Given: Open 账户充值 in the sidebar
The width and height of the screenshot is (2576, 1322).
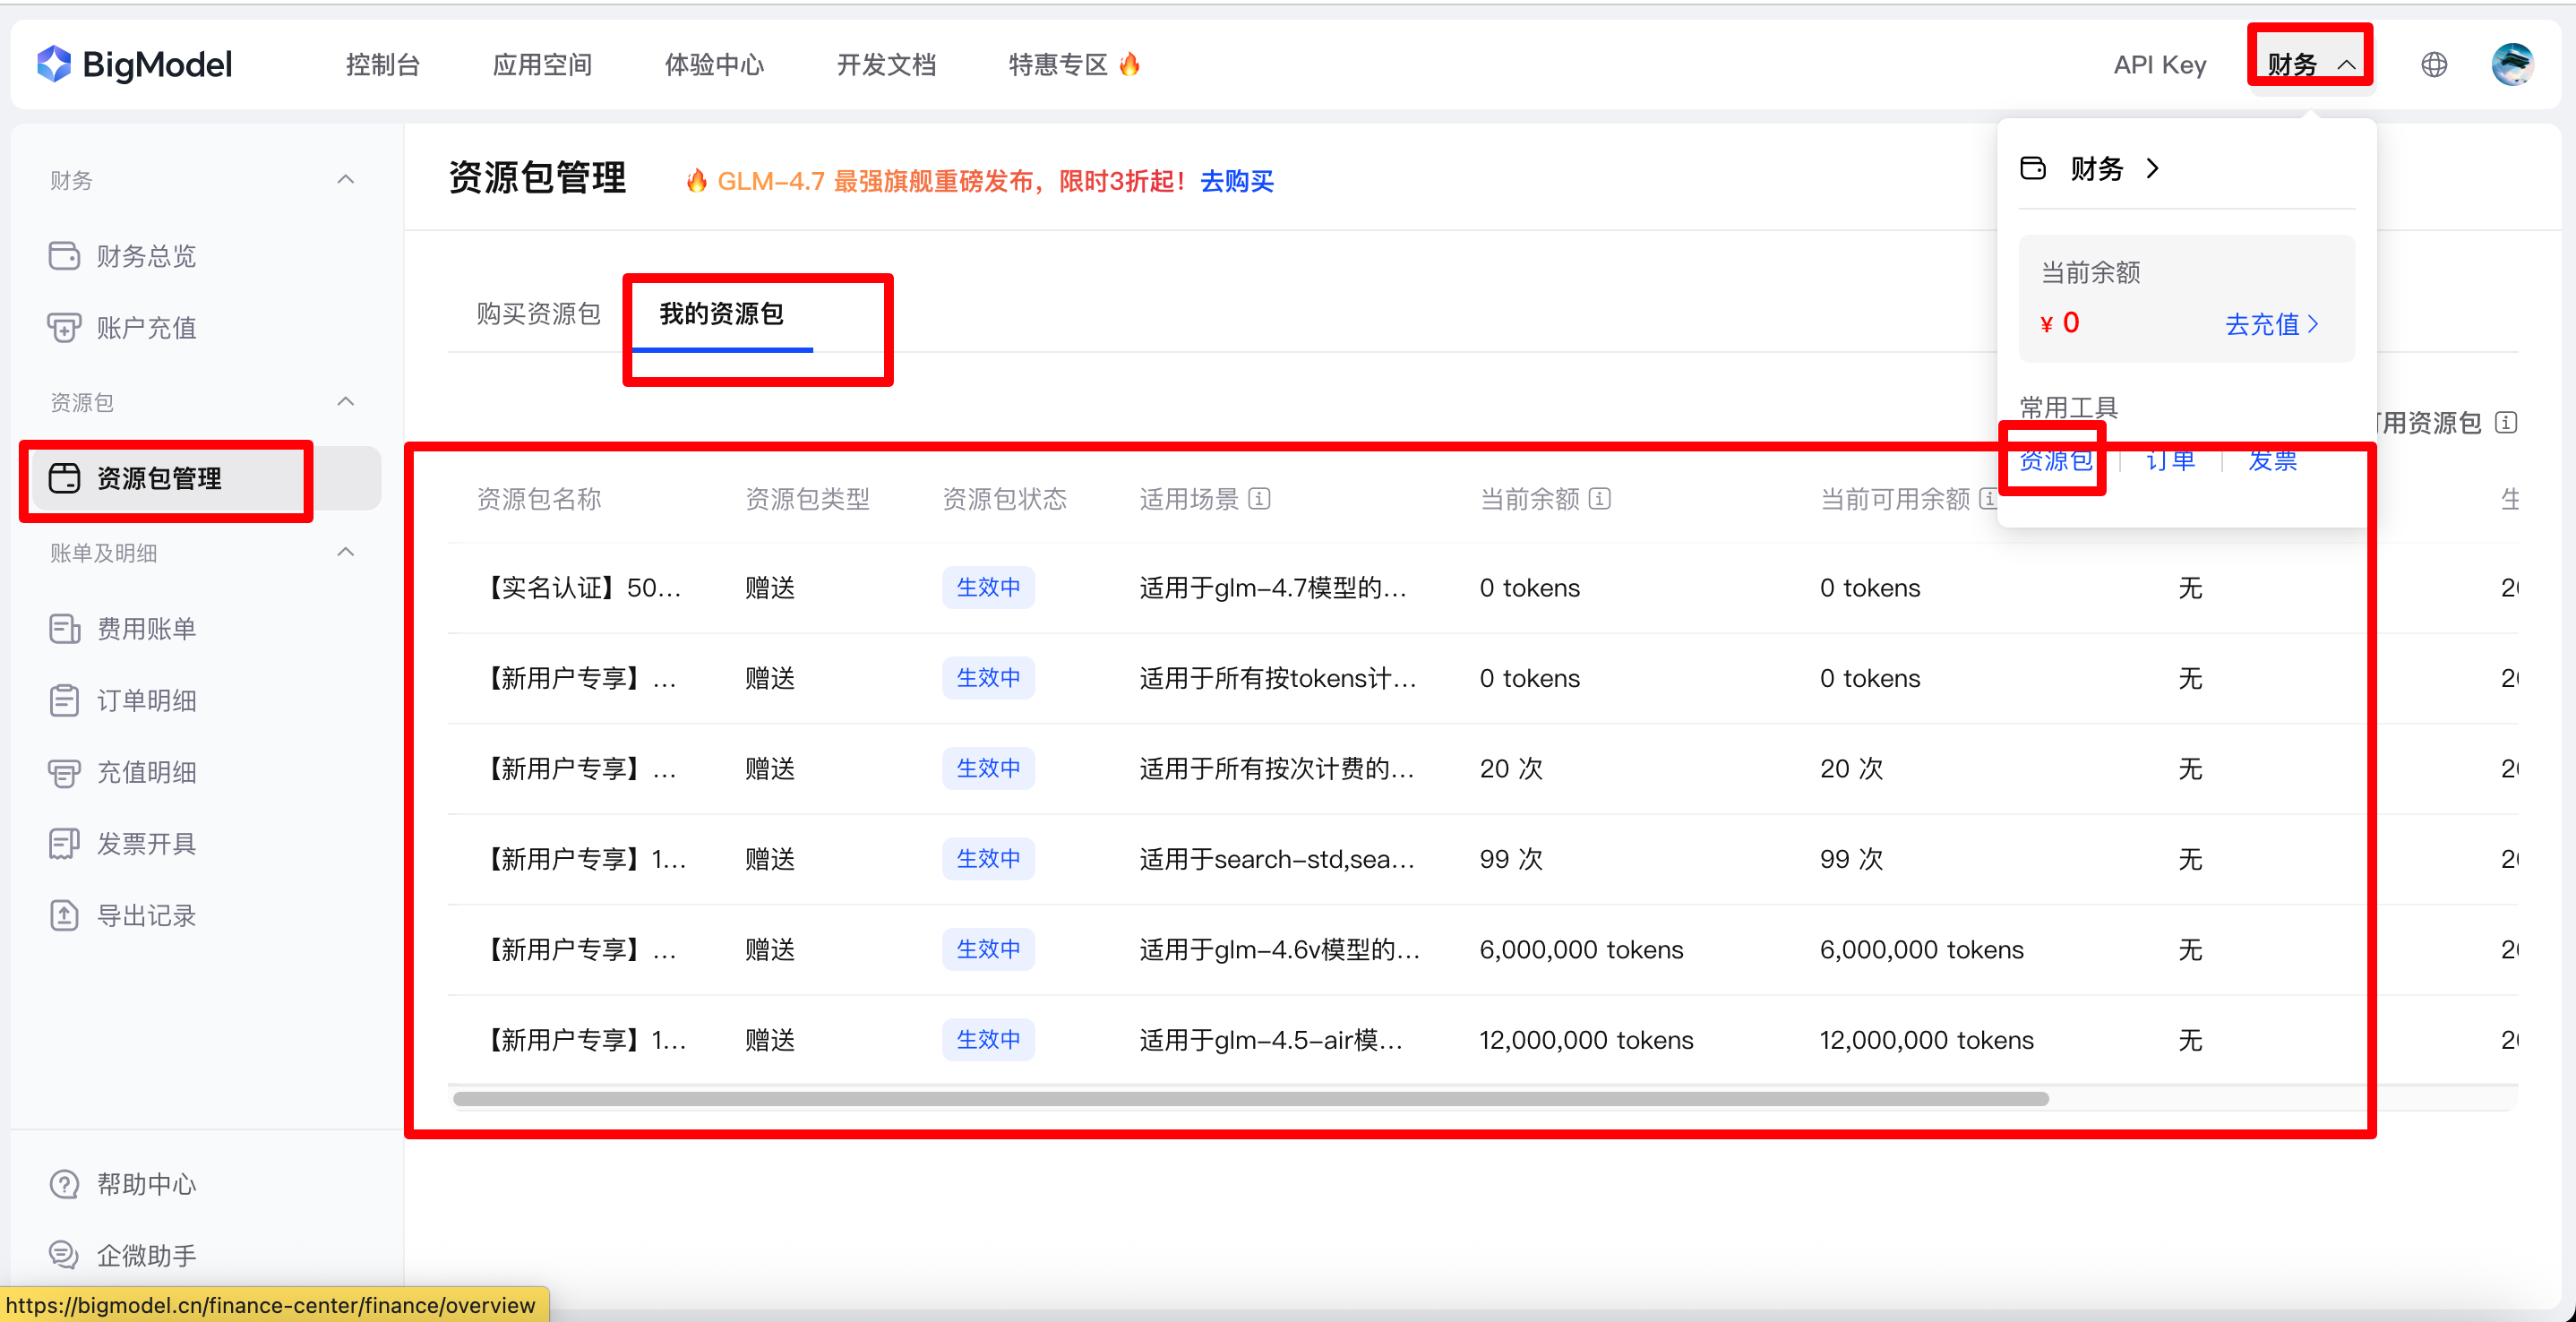Looking at the screenshot, I should (145, 328).
